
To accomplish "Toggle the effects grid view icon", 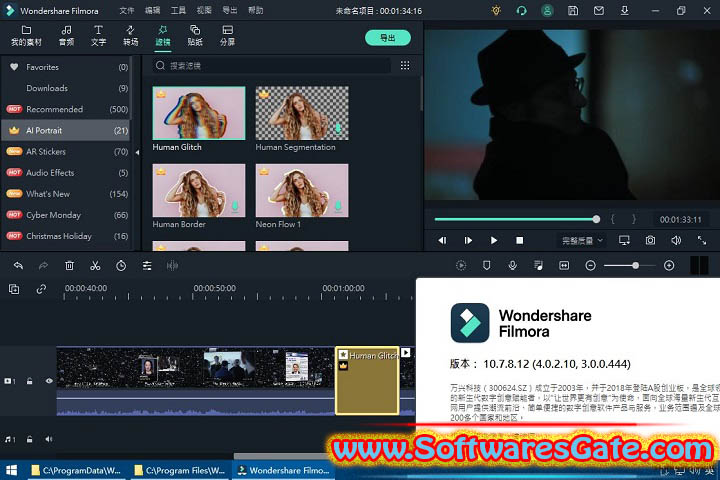I will pos(405,66).
